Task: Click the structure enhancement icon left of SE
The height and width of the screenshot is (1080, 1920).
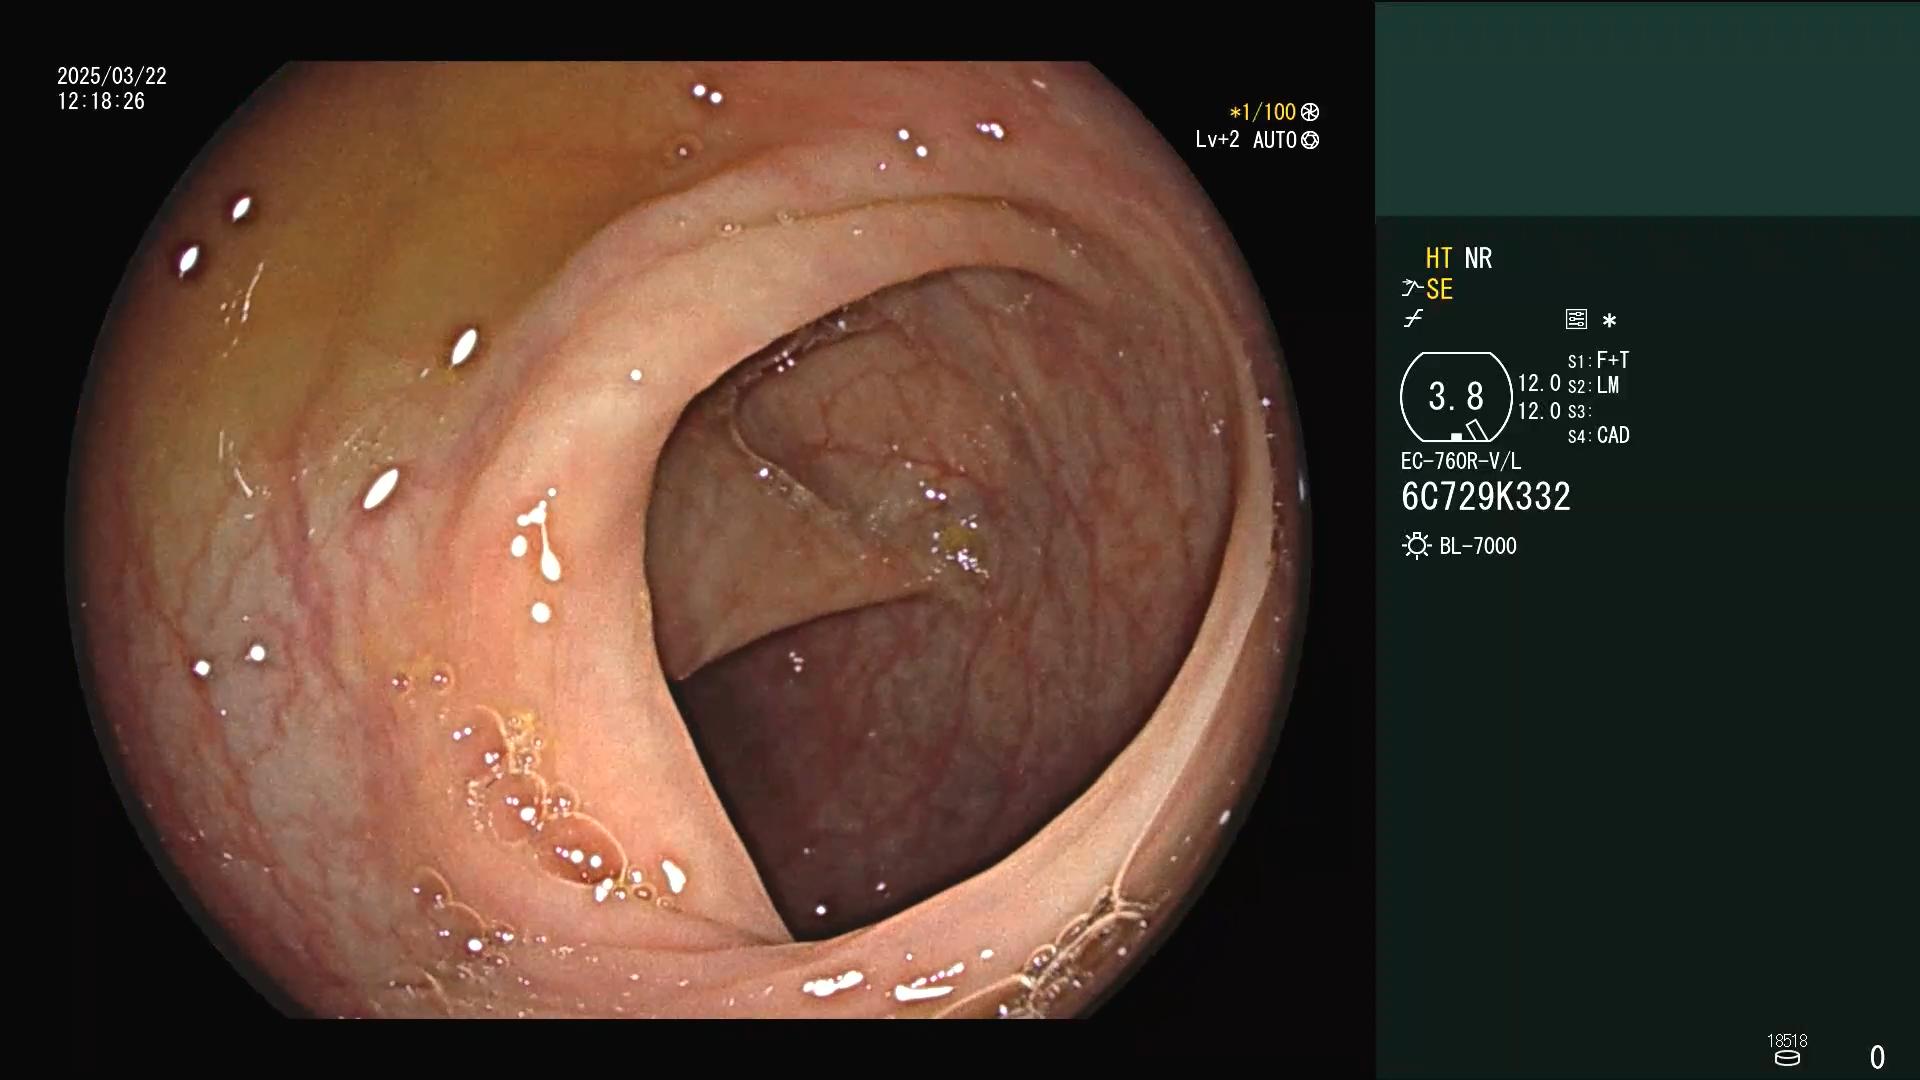Action: (1411, 289)
